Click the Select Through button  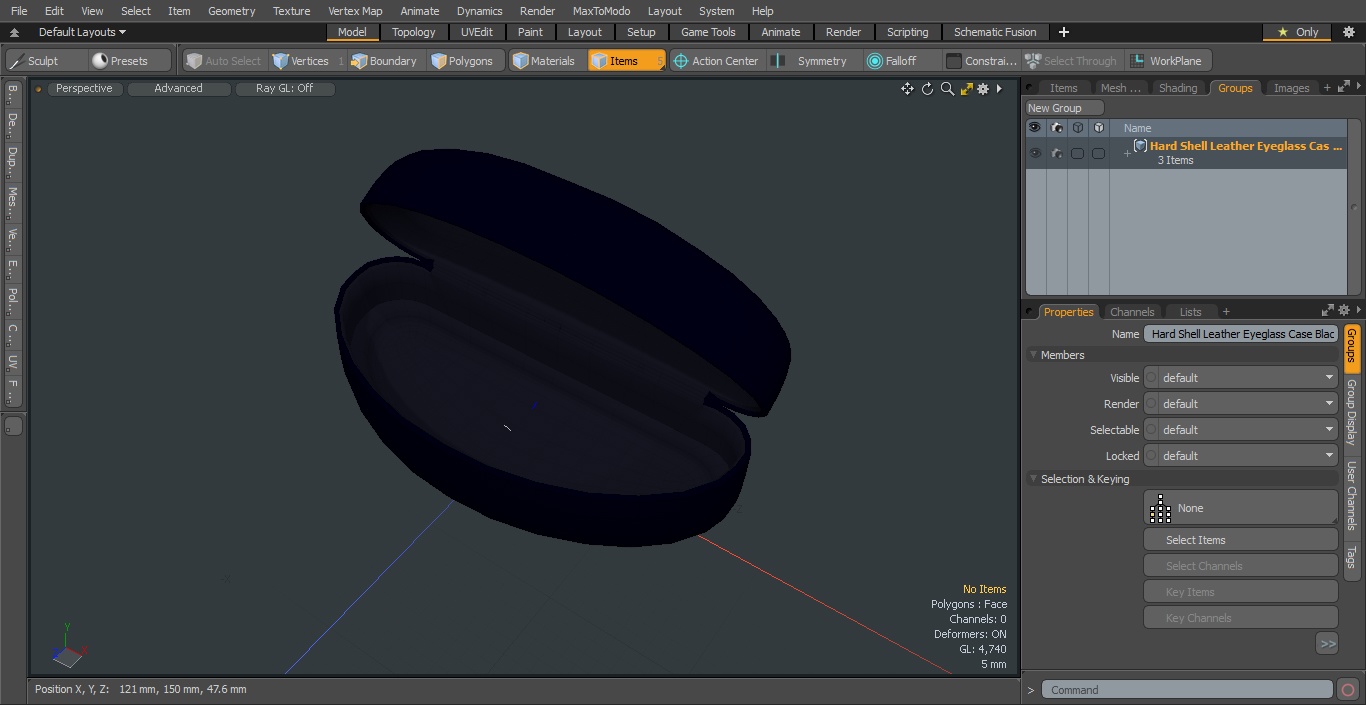point(1073,61)
